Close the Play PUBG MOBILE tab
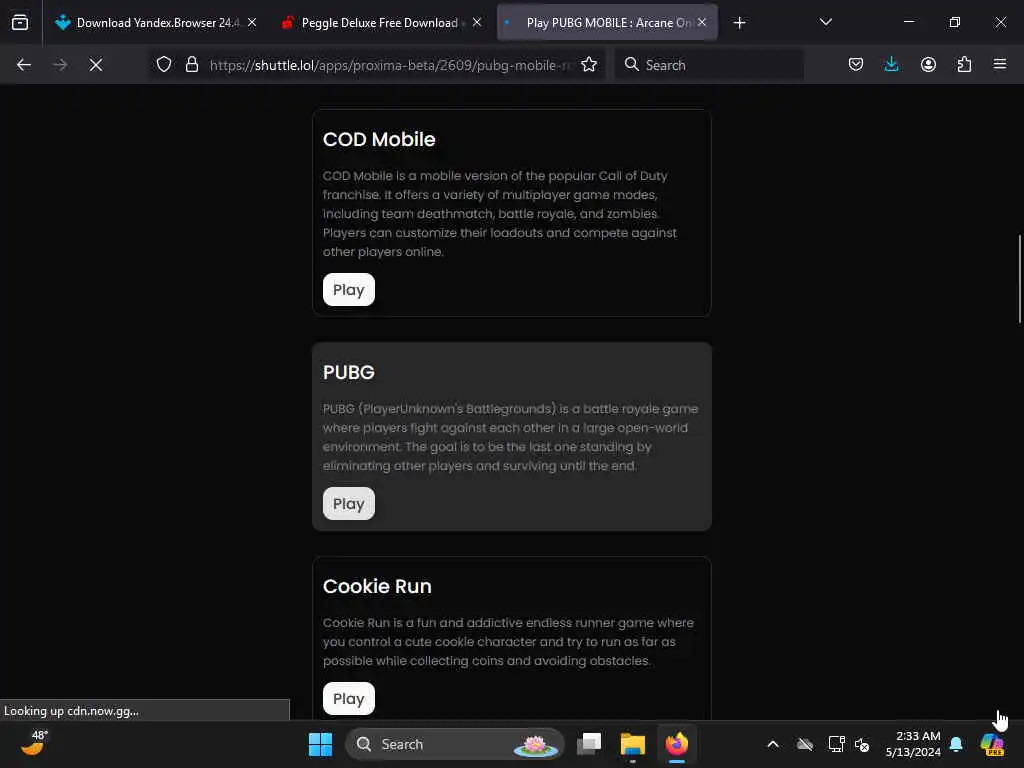Viewport: 1024px width, 768px height. coord(702,22)
